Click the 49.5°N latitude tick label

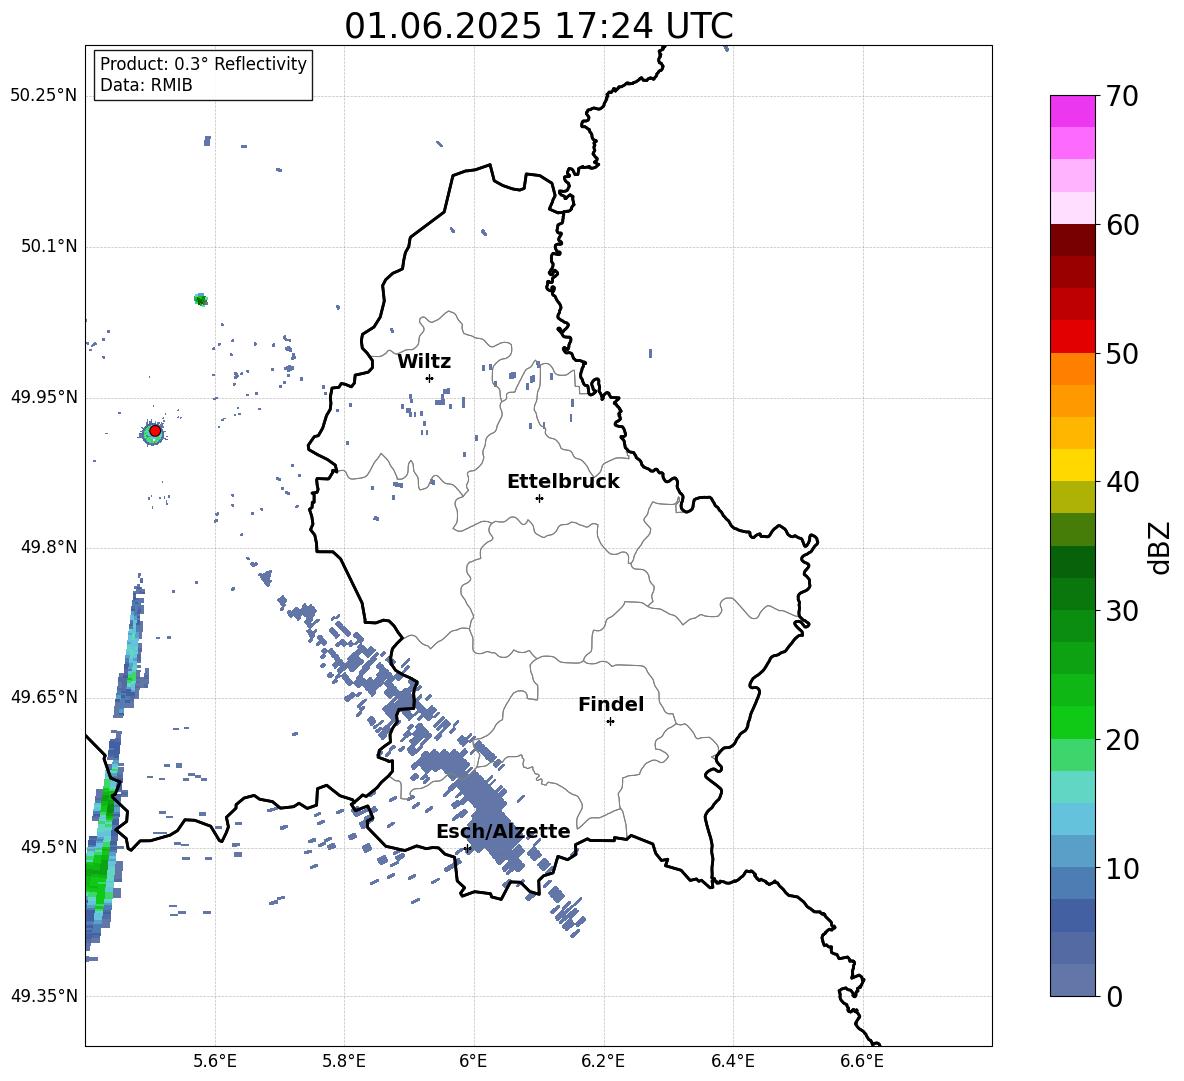[49, 847]
